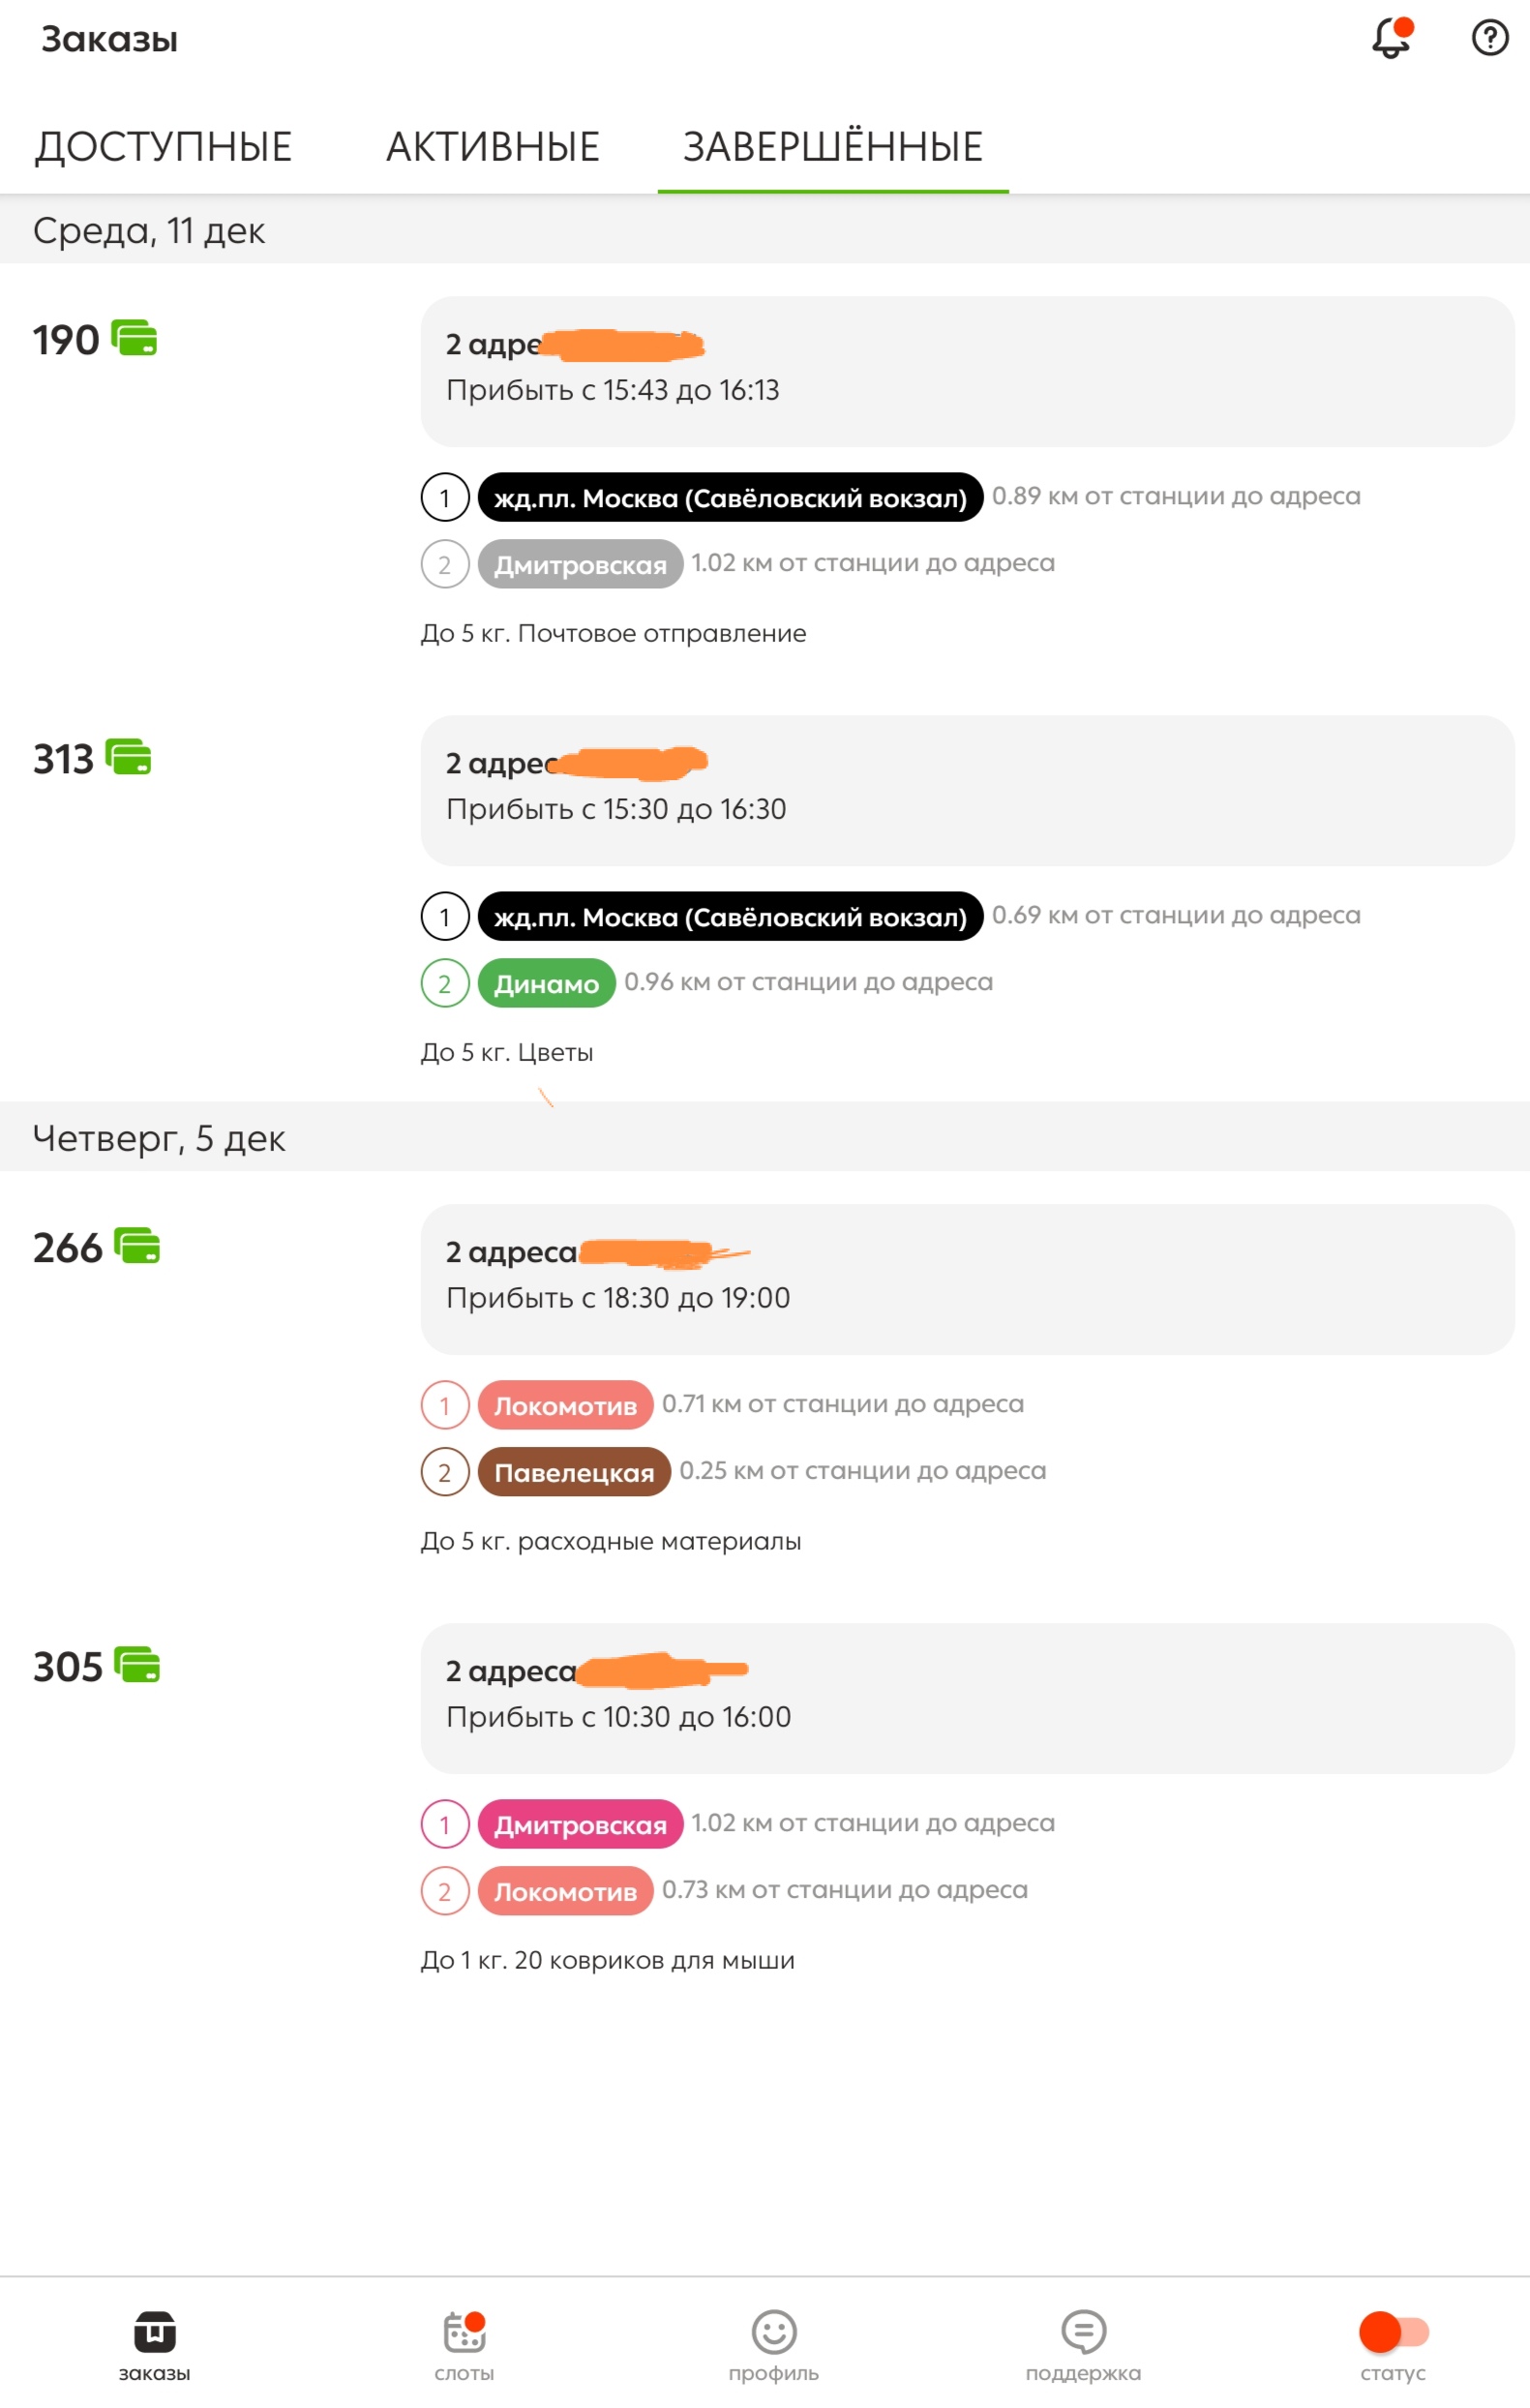This screenshot has height=2408, width=1530.
Task: Tap the card payment icon next to 305
Action: 137,1665
